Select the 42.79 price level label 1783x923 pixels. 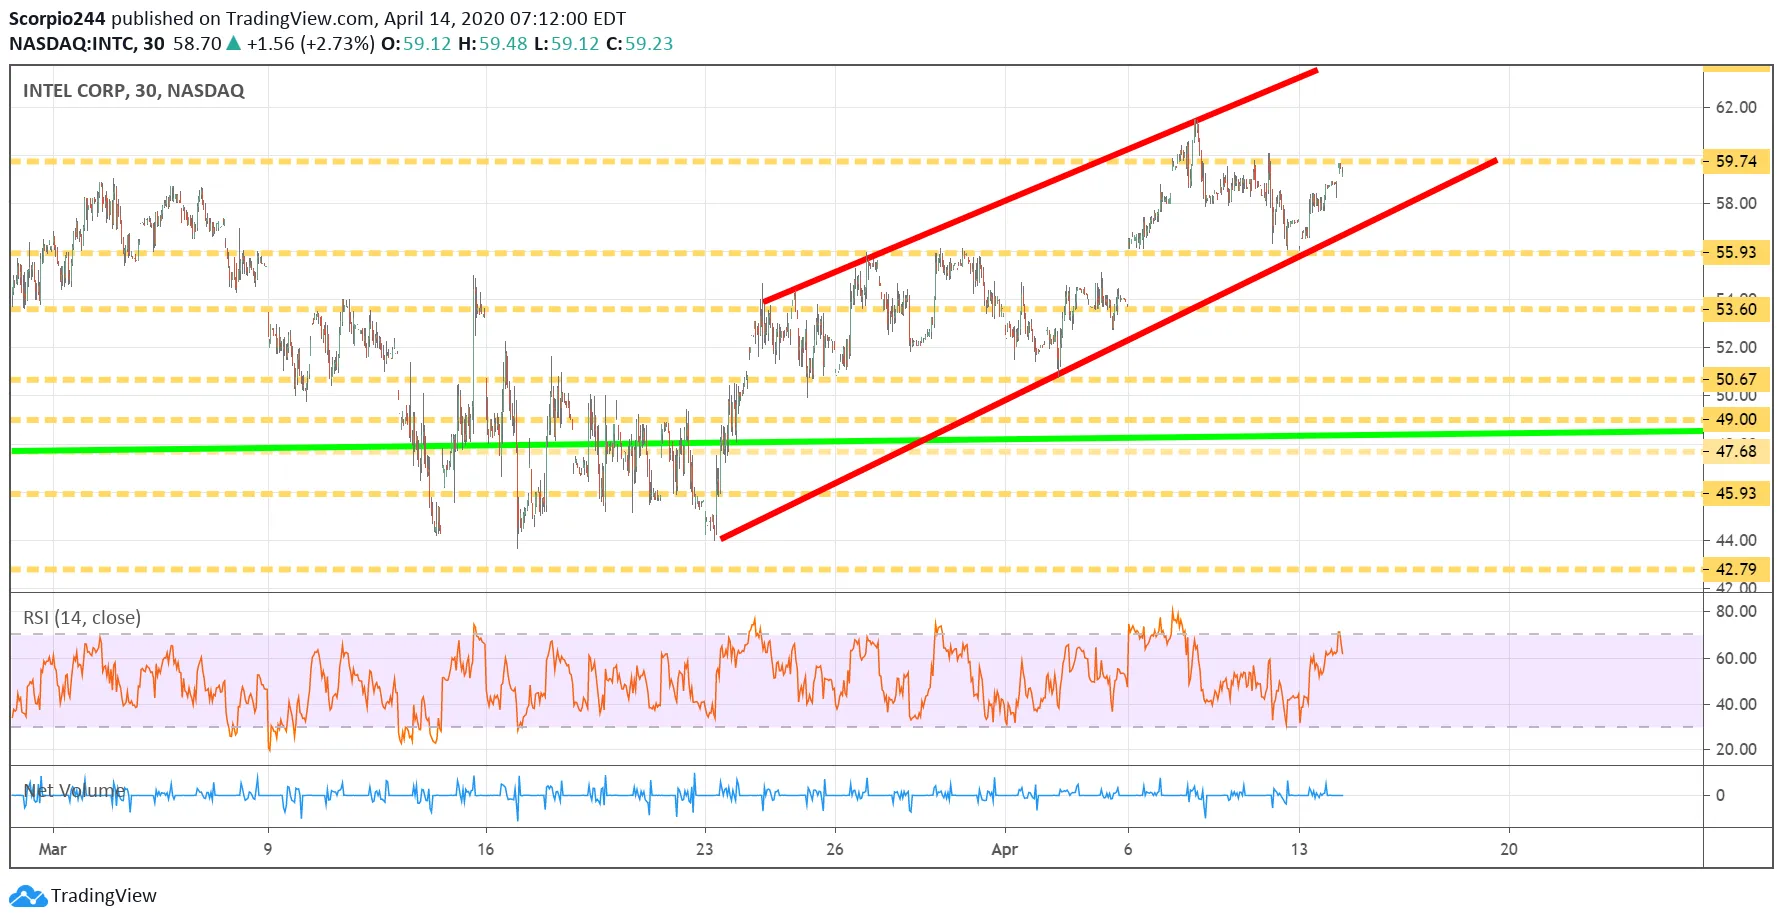tap(1736, 569)
